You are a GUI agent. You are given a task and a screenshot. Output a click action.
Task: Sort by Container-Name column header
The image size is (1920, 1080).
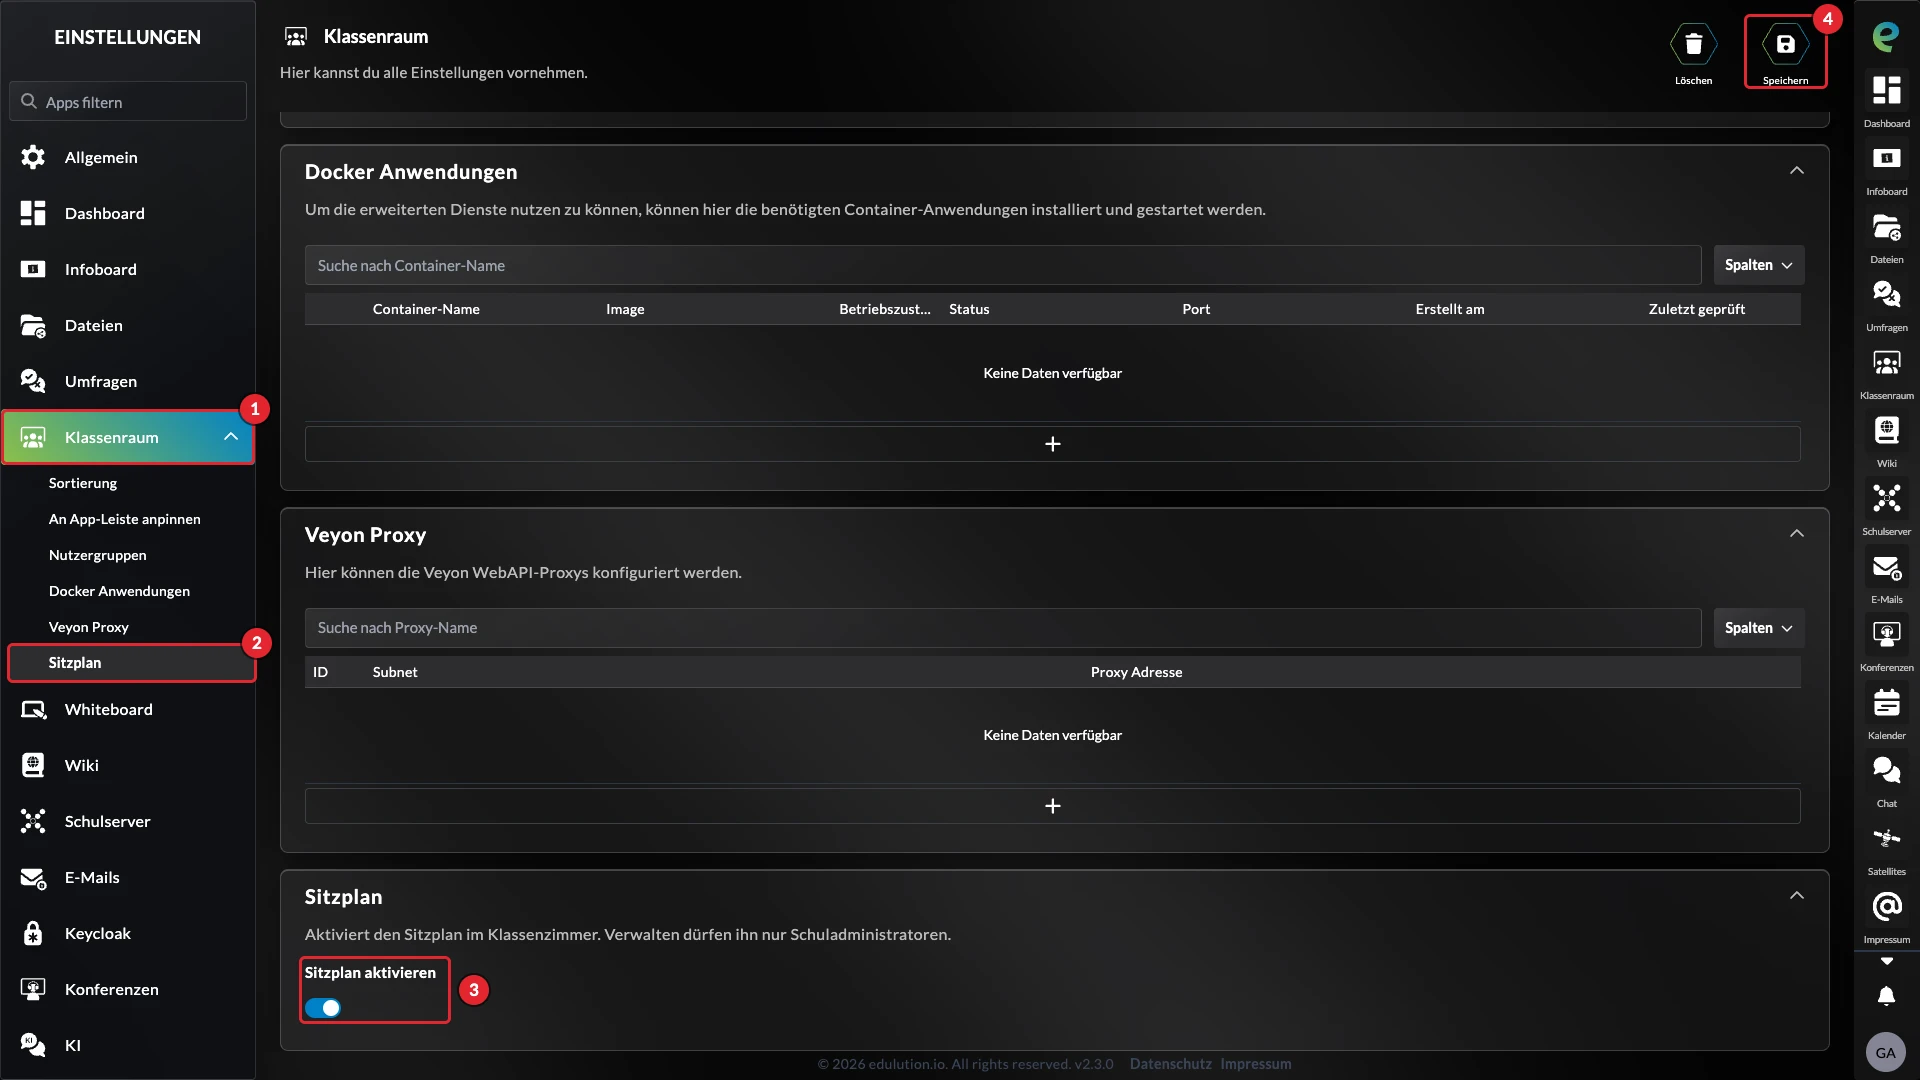point(426,309)
